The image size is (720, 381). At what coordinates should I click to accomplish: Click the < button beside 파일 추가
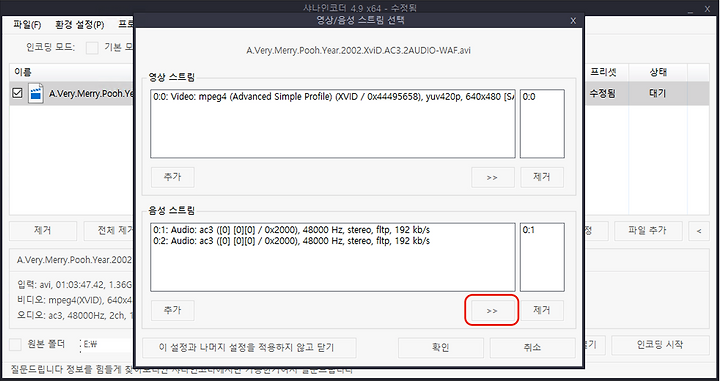tap(699, 231)
